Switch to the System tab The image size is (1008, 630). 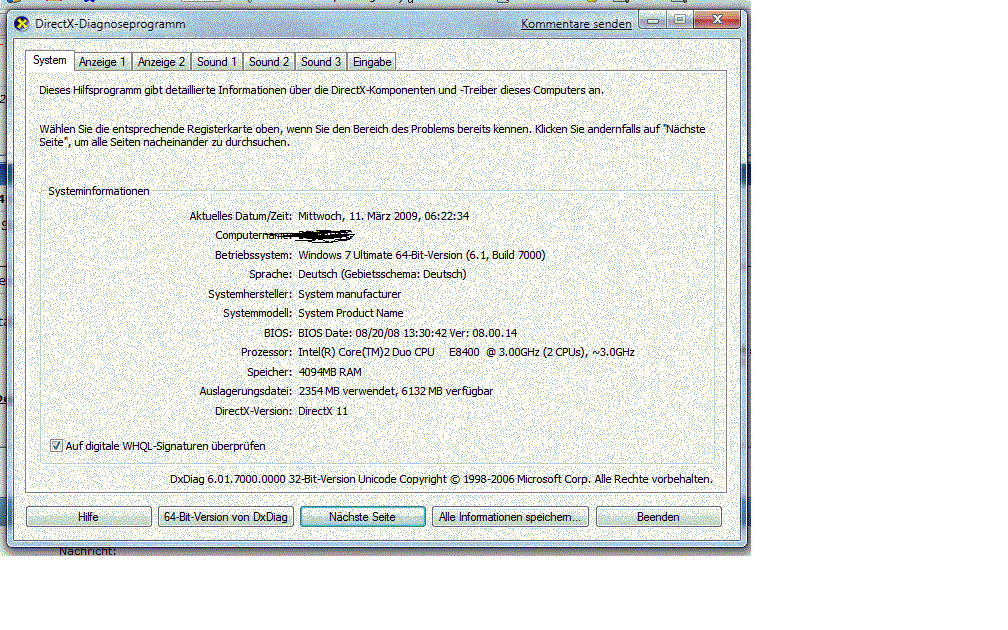[x=50, y=60]
